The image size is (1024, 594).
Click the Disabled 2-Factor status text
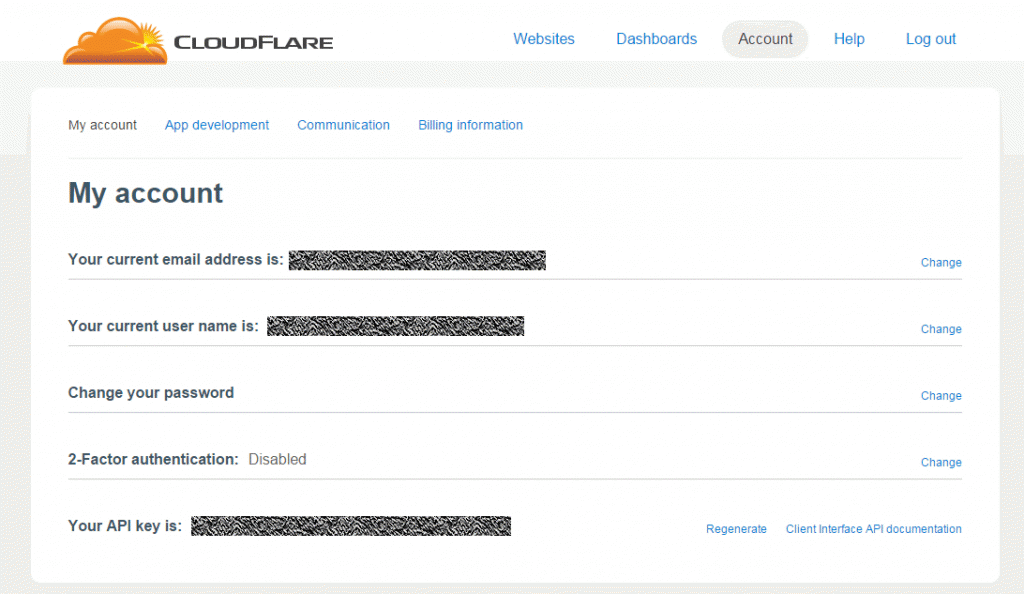pos(277,460)
